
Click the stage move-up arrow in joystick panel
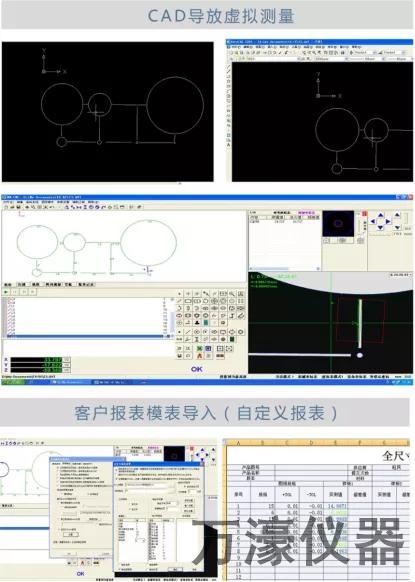pyautogui.click(x=380, y=215)
